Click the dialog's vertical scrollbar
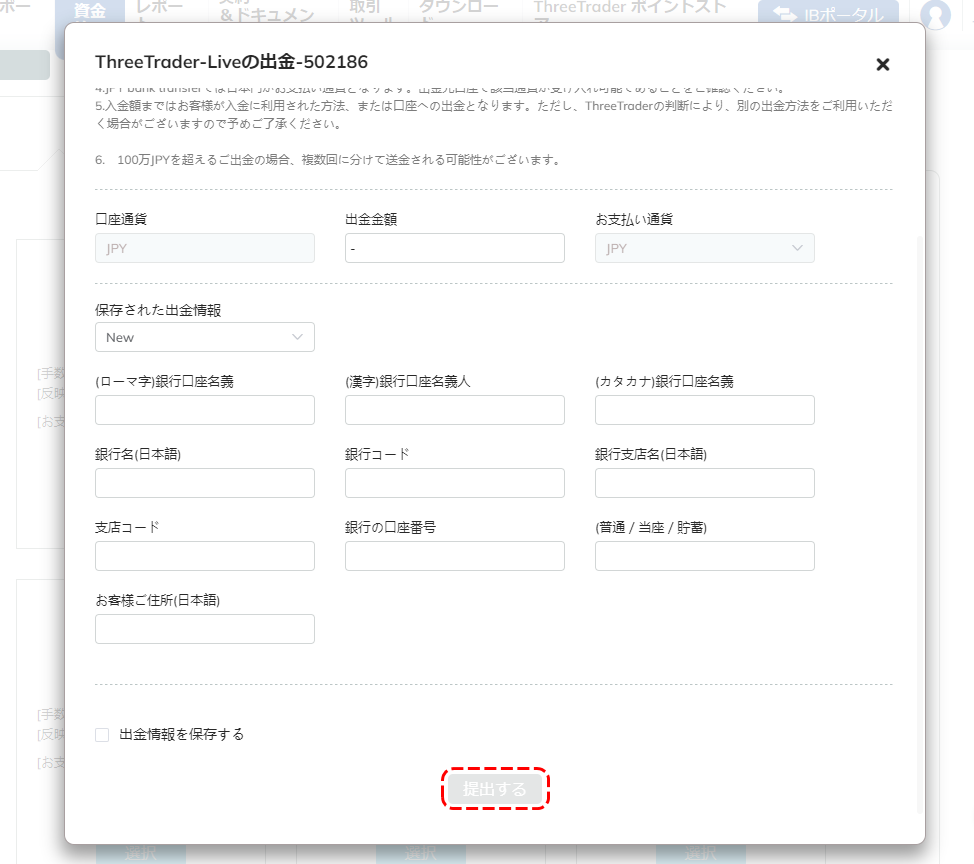Viewport: 974px width, 864px height. [x=919, y=524]
